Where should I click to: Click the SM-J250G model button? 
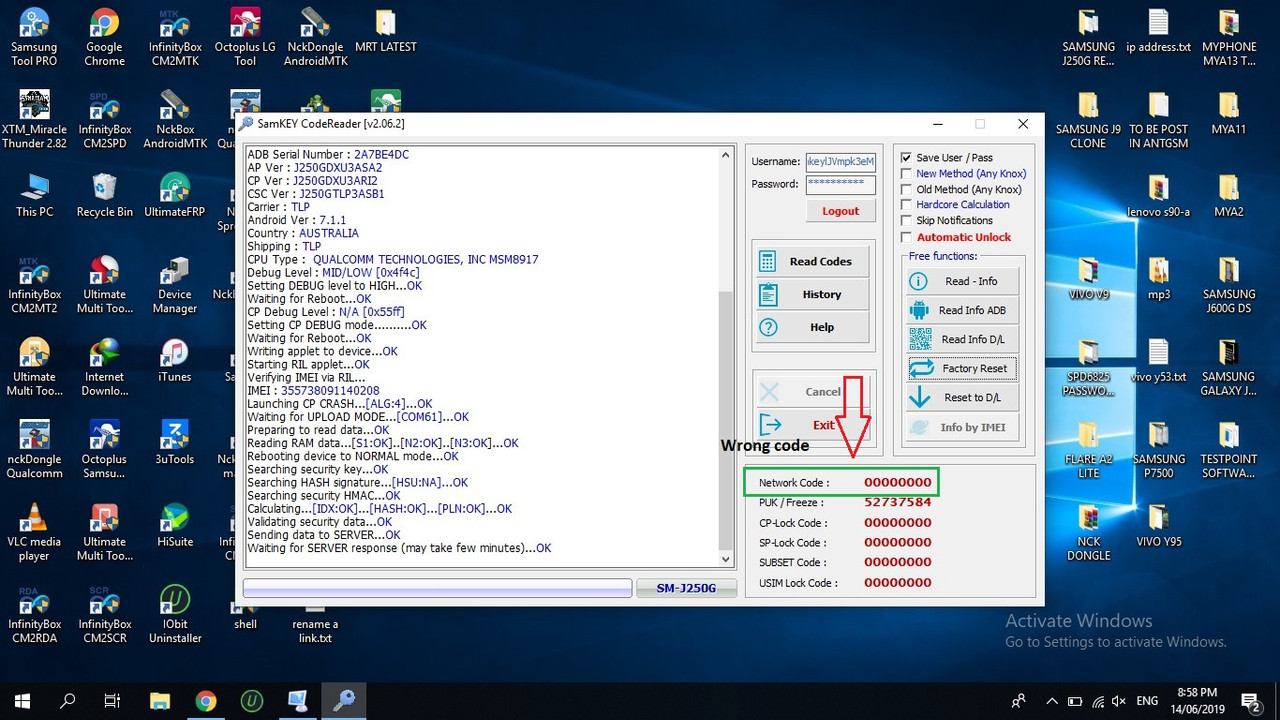tap(686, 588)
